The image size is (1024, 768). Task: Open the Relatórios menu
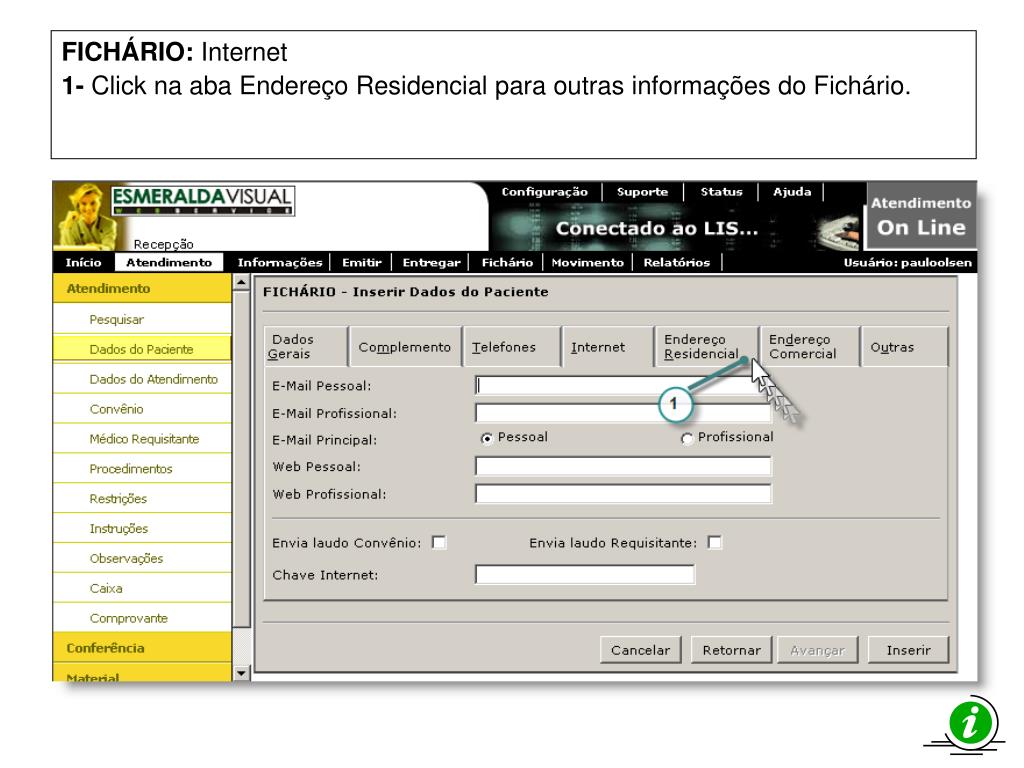coord(677,263)
